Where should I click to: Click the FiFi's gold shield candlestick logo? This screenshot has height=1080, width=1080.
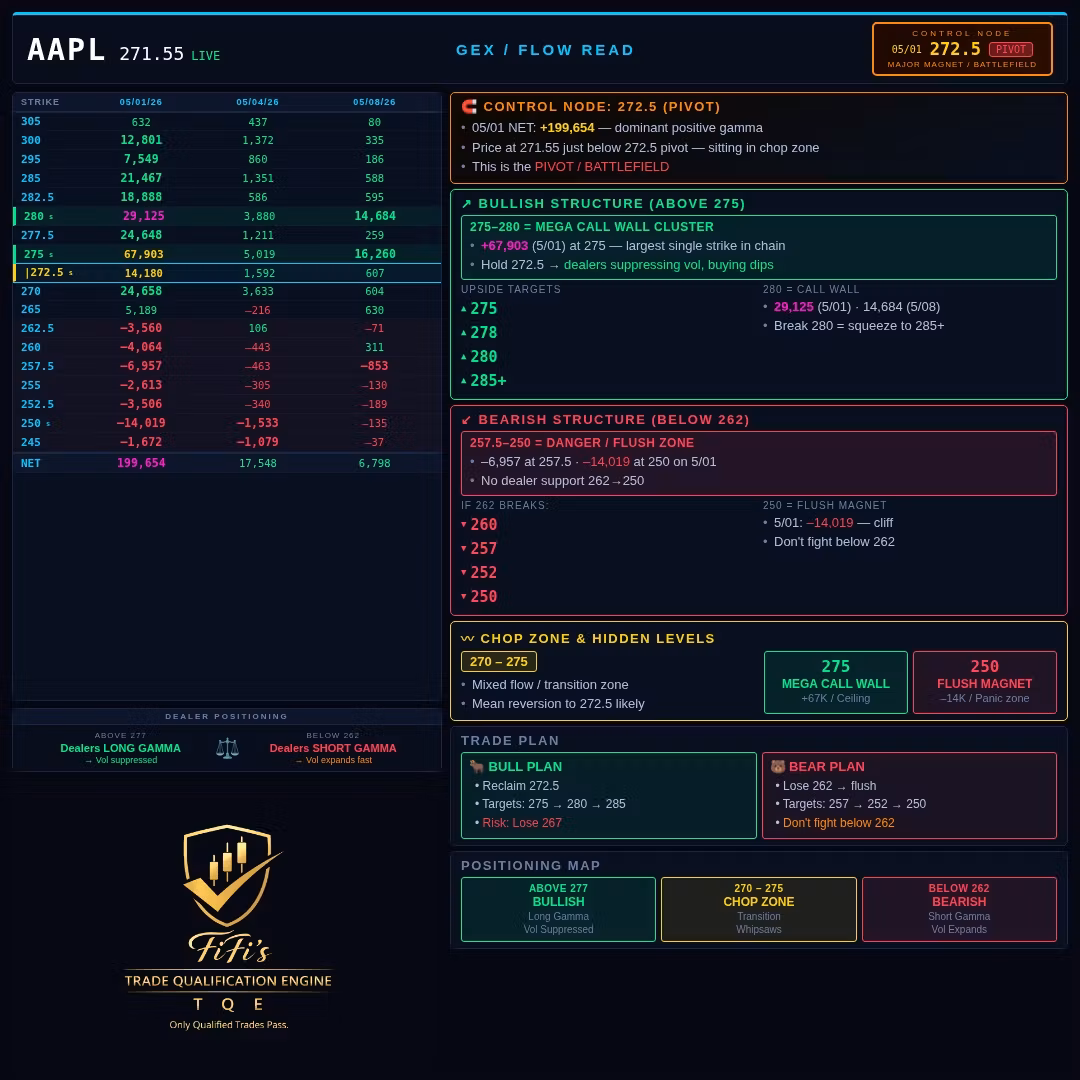pyautogui.click(x=231, y=875)
